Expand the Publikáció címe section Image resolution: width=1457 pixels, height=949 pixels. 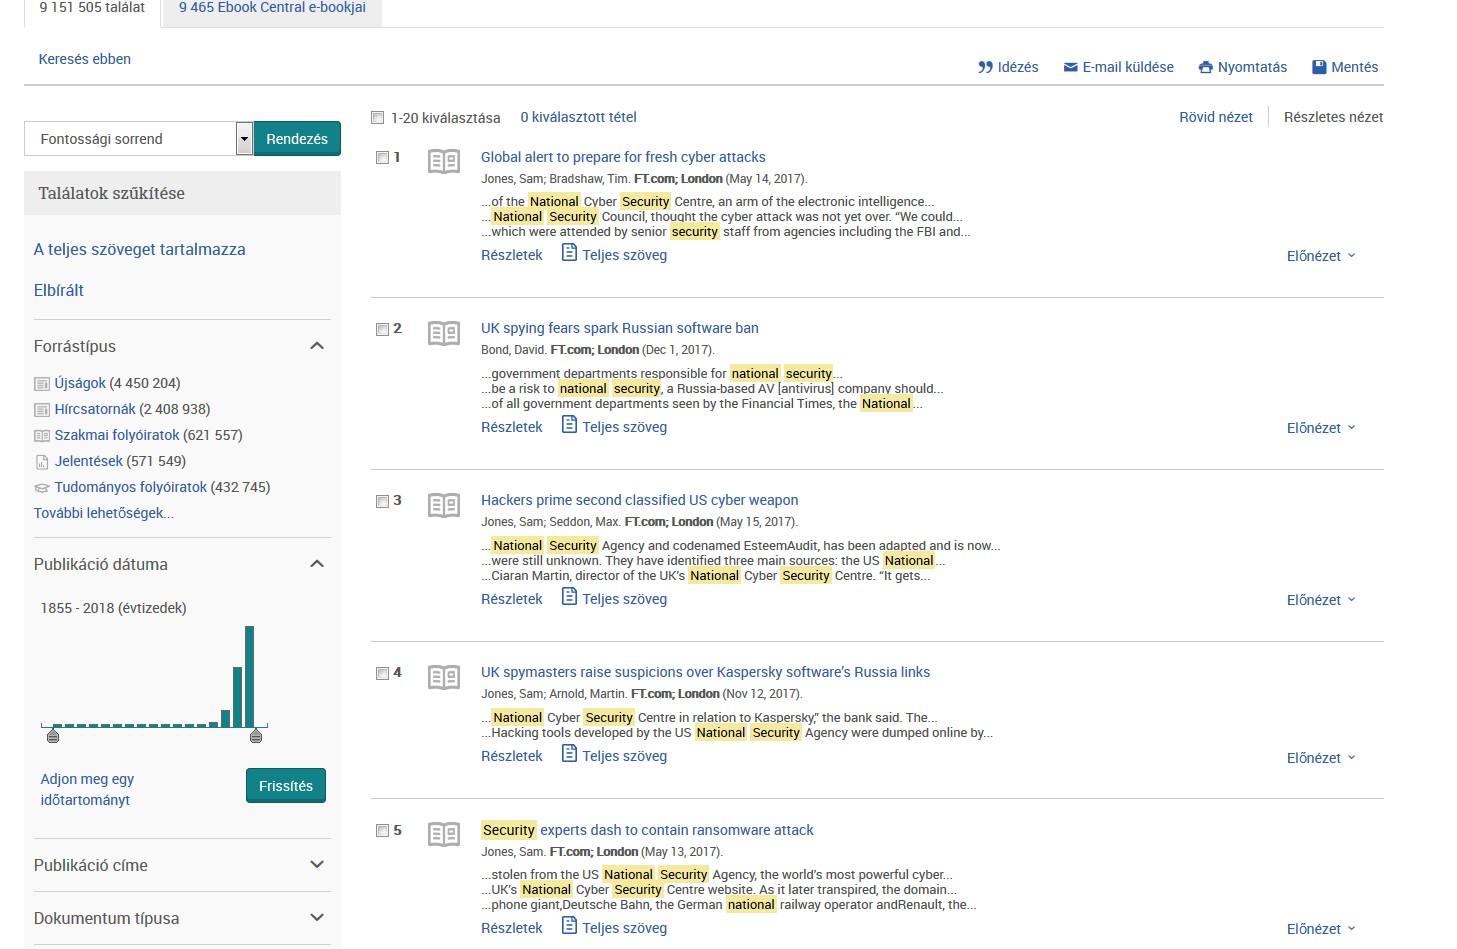[317, 865]
